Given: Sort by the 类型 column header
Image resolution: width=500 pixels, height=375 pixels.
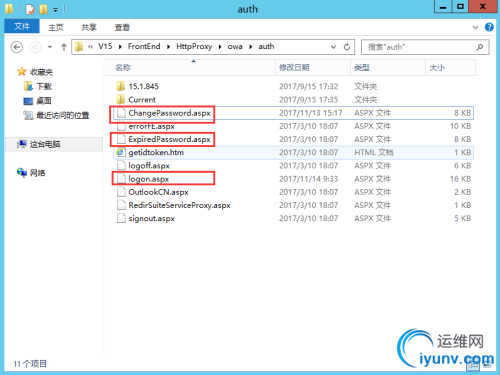Looking at the screenshot, I should click(x=388, y=68).
